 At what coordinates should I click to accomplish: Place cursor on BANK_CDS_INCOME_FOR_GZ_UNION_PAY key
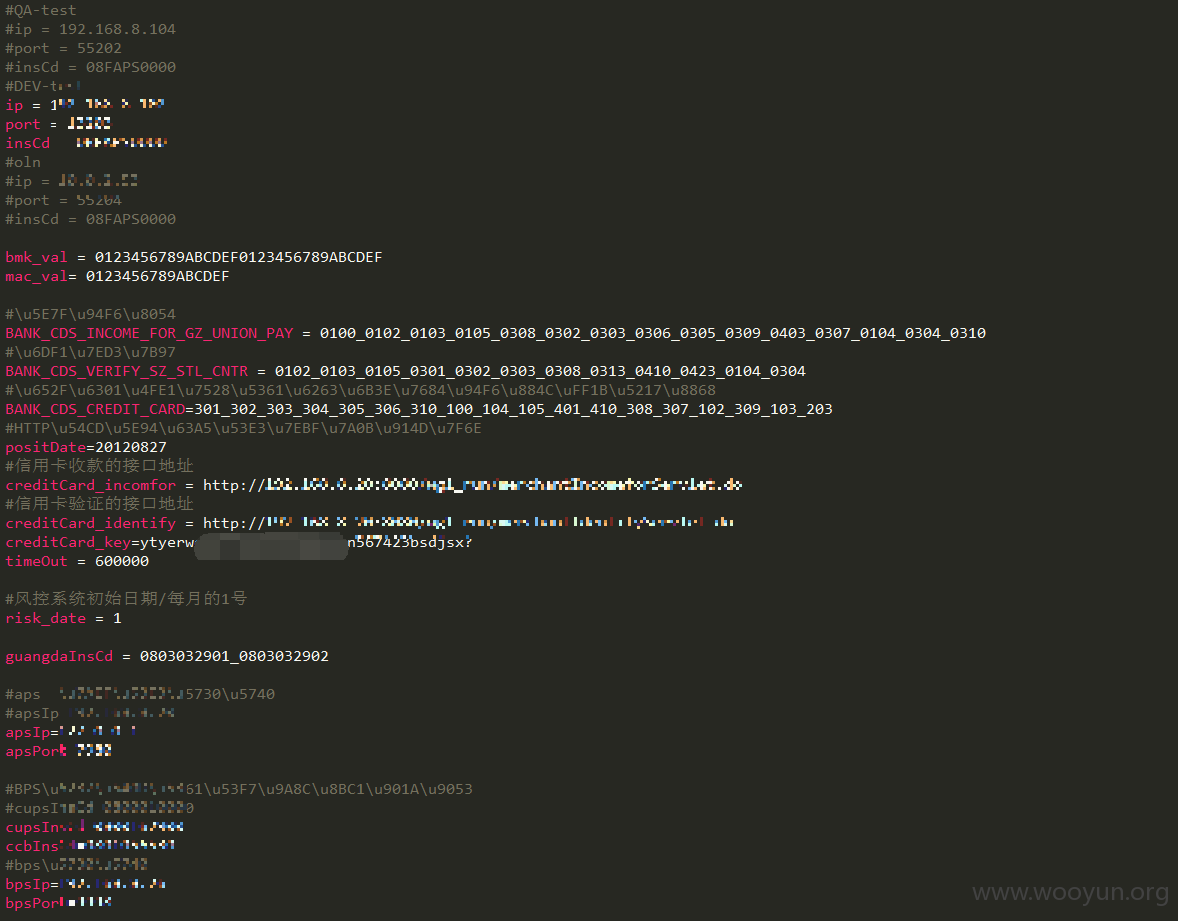point(149,334)
